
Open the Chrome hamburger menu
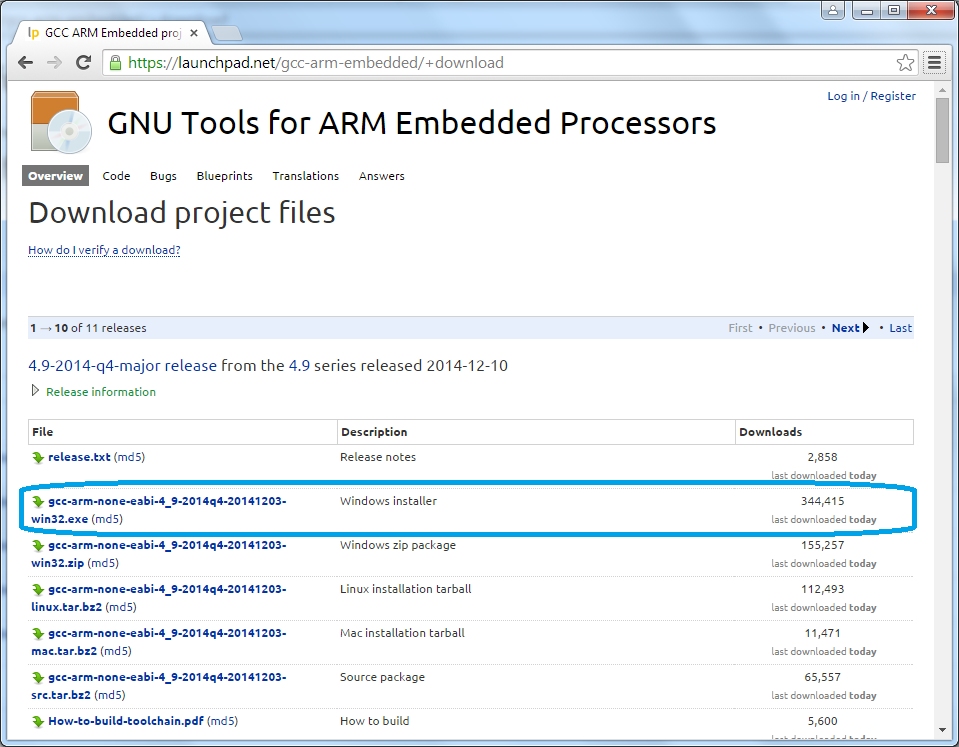click(934, 62)
